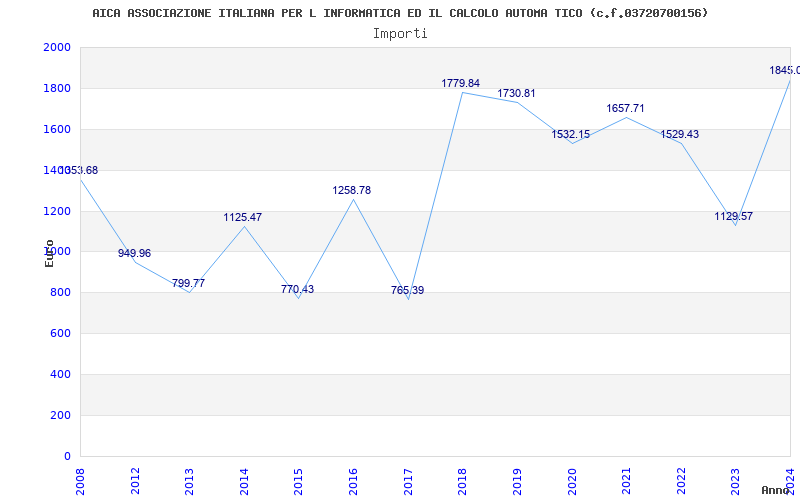Click the 1730.81 data label
Screen dimensions: 800x500
point(516,93)
